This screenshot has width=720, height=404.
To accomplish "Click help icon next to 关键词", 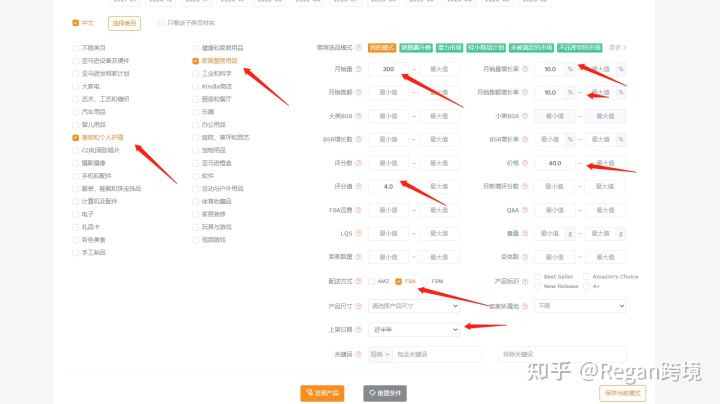I will [359, 354].
